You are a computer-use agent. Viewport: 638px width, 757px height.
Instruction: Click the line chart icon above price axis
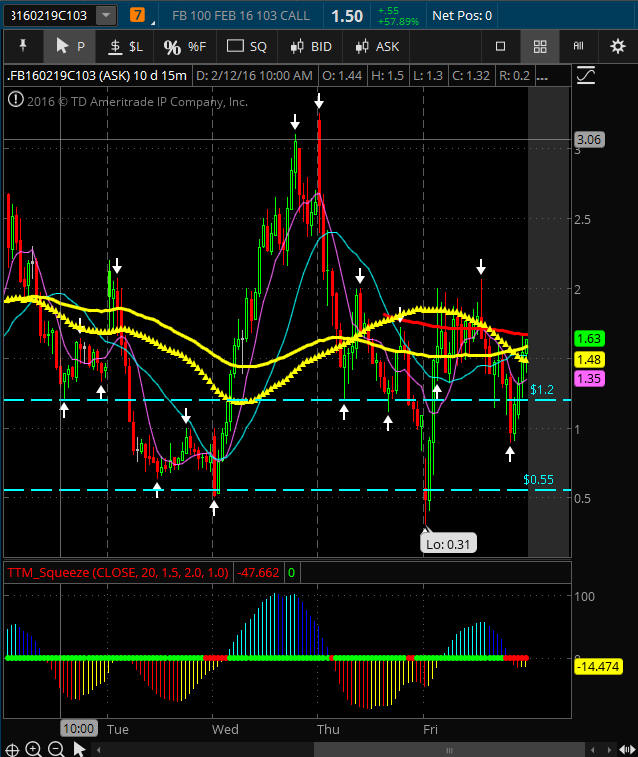click(586, 75)
